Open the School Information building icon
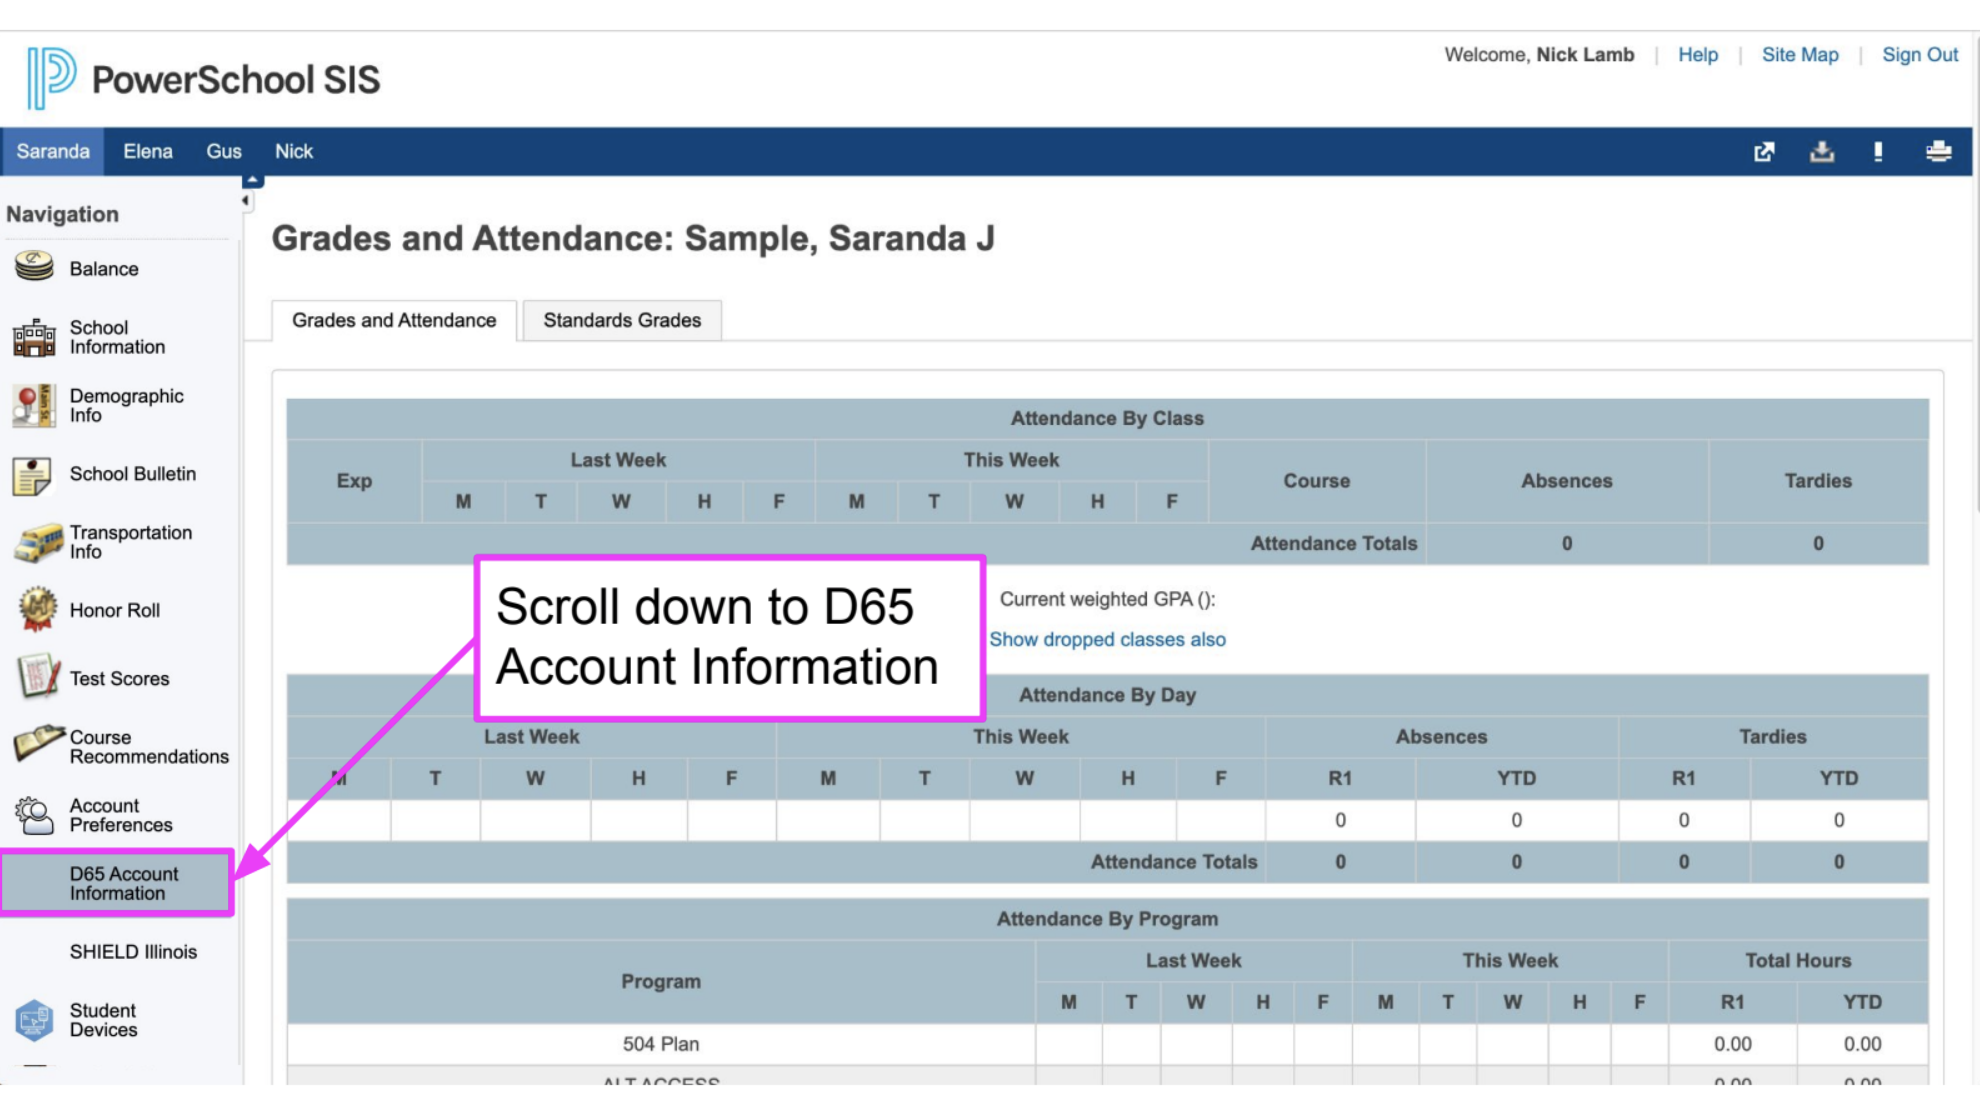 coord(34,337)
